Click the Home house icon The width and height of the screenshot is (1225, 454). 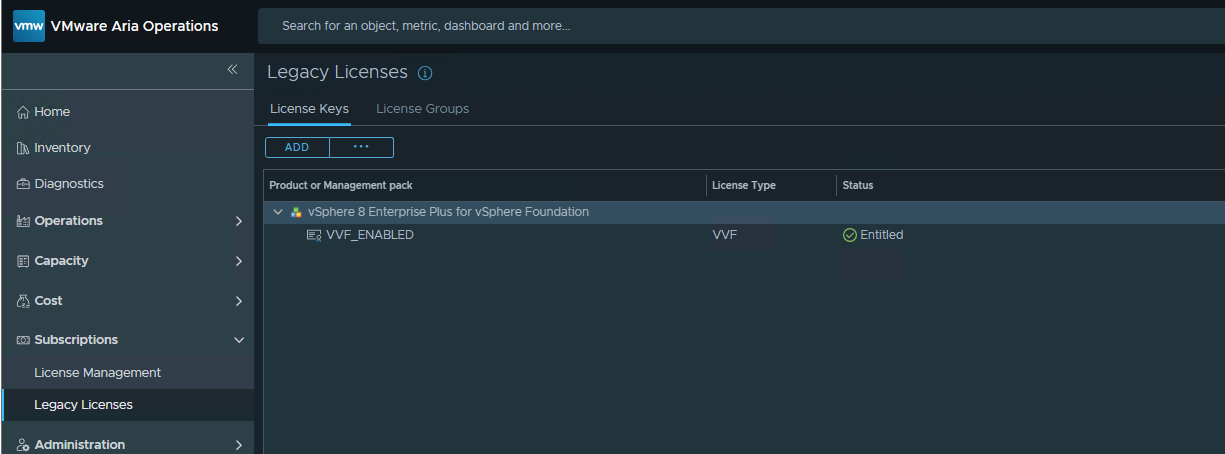click(23, 112)
